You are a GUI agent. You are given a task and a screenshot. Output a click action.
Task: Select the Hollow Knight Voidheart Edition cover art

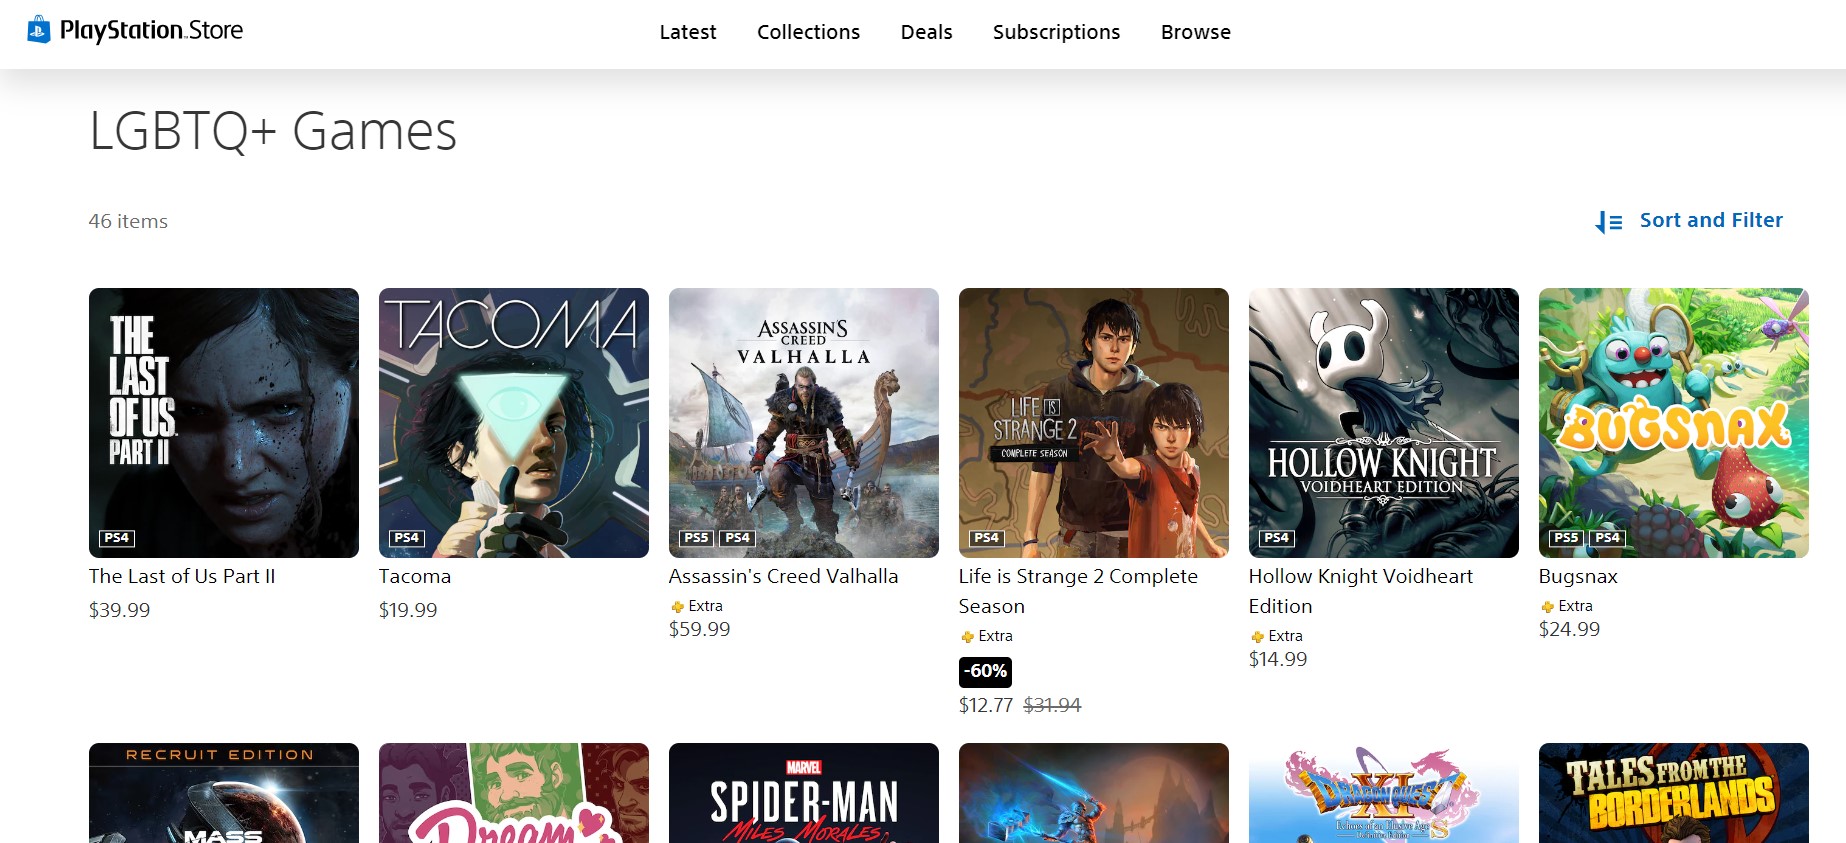1384,423
